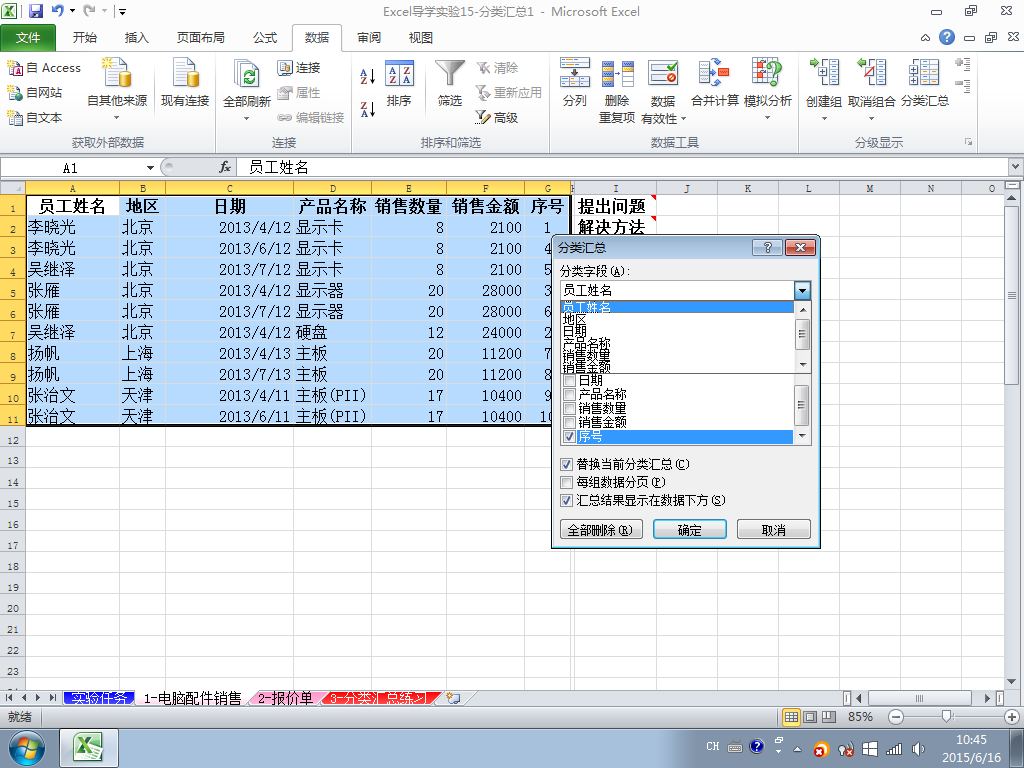This screenshot has width=1024, height=768.
Task: Uncheck the 序号 checkbox in subtotal list
Action: (569, 437)
